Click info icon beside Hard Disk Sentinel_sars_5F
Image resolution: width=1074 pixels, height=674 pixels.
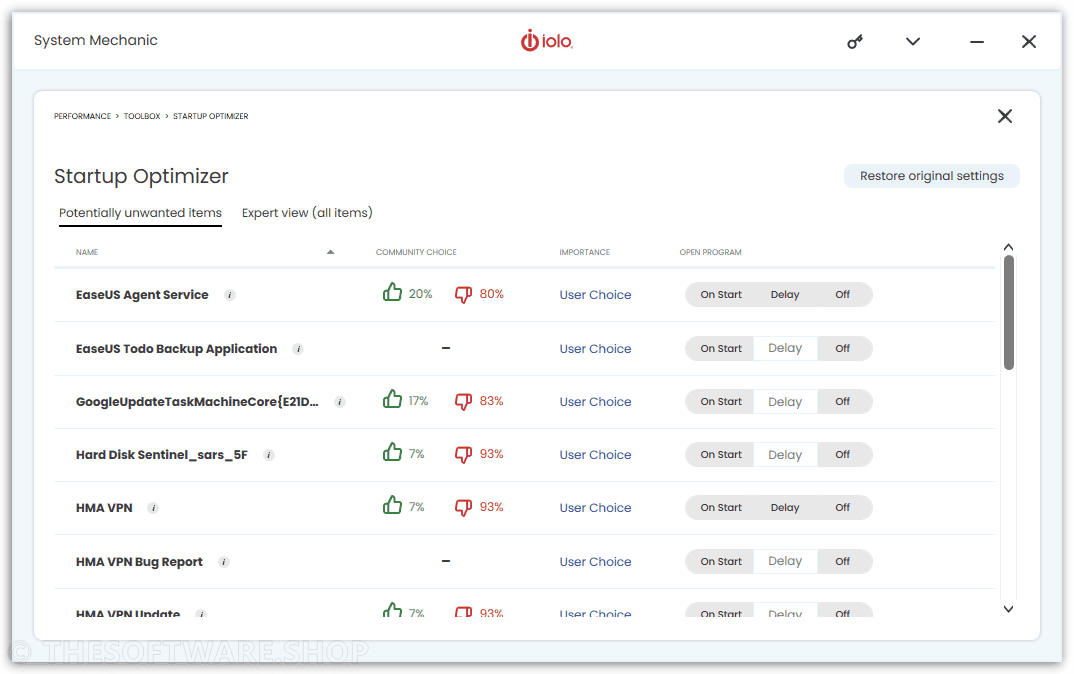click(269, 455)
